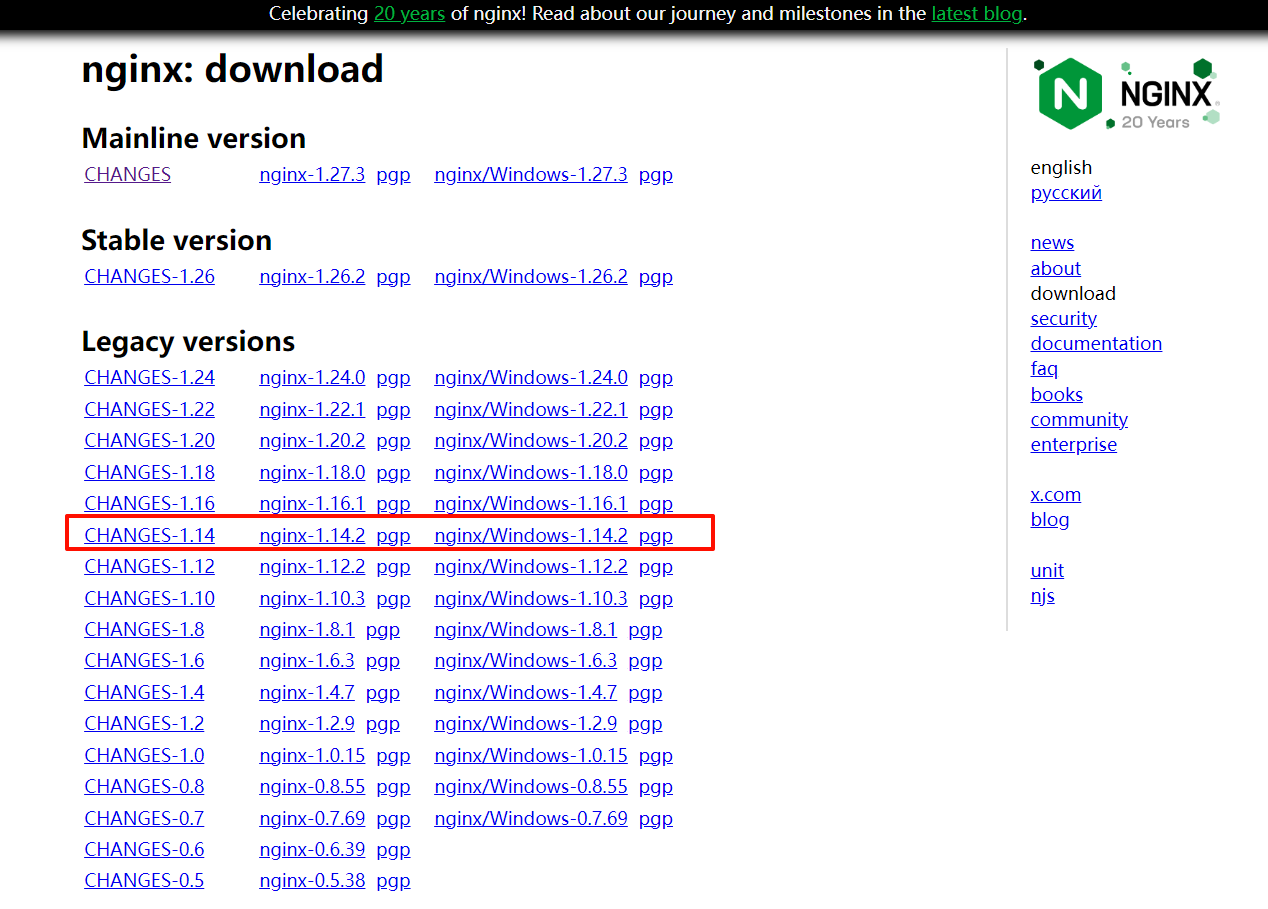Viewport: 1268px width, 909px height.
Task: Download nginx/Windows-1.4.7
Action: click(526, 692)
